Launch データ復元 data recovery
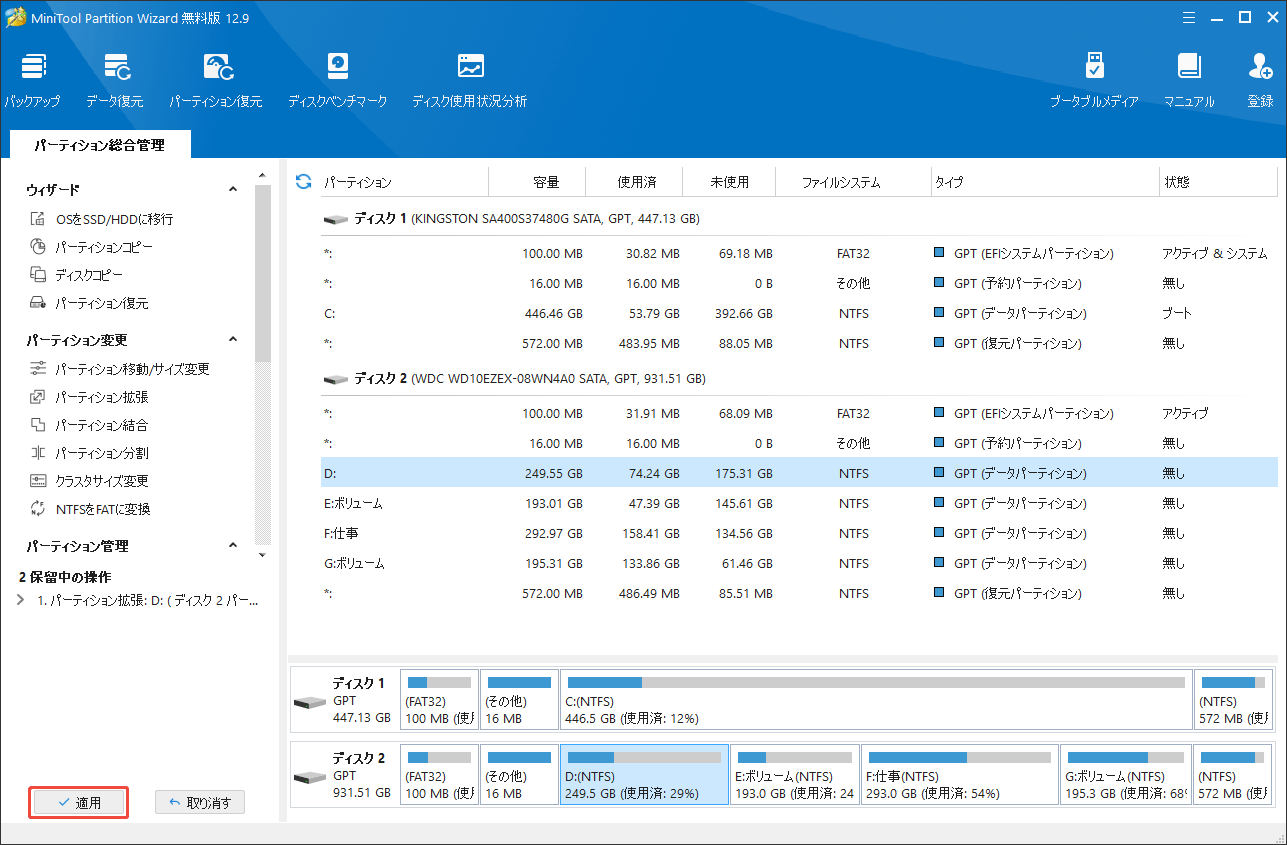 tap(114, 80)
